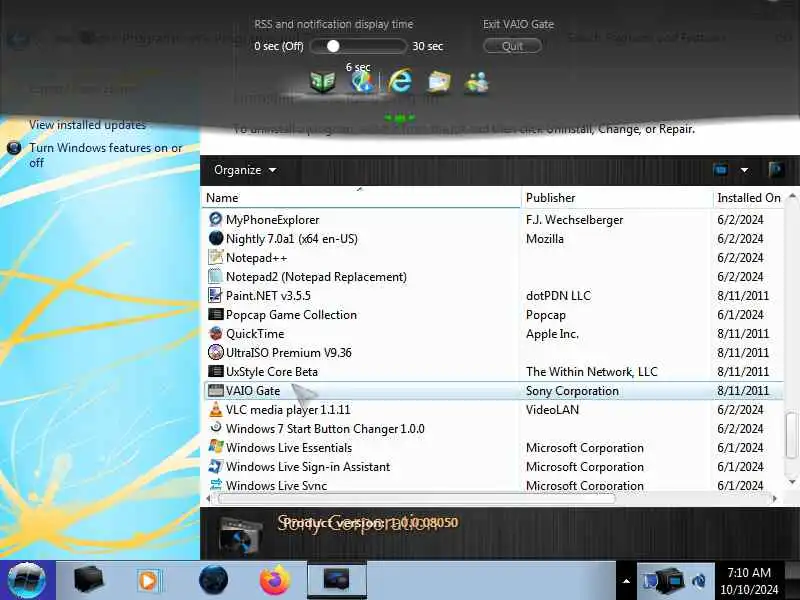800x600 pixels.
Task: Click the back arrow in the window header
Action: (18, 38)
